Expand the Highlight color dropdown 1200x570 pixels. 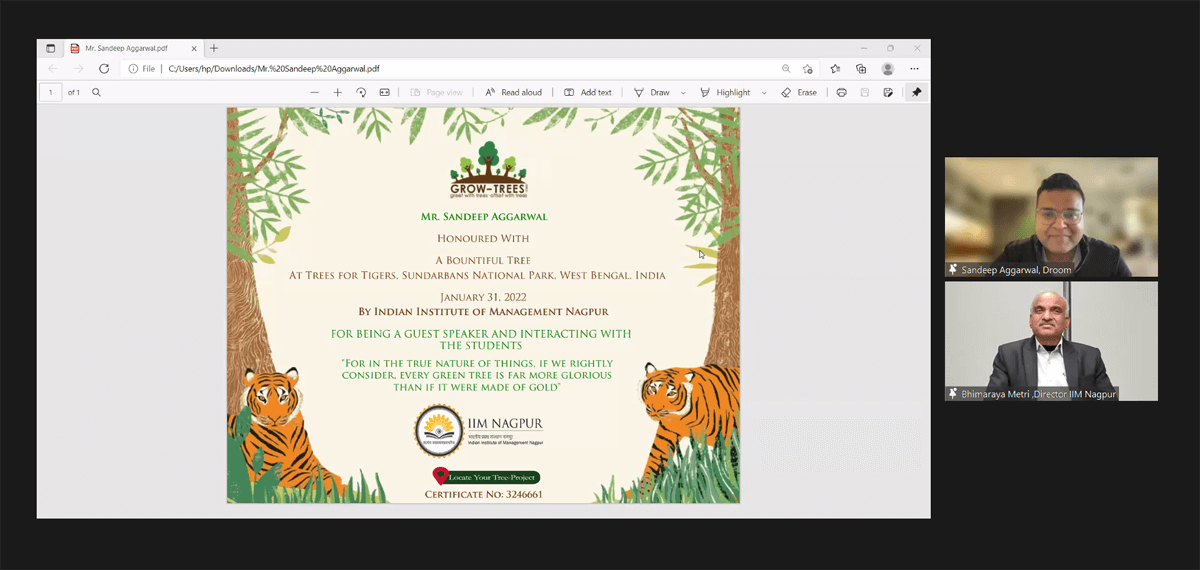764,92
